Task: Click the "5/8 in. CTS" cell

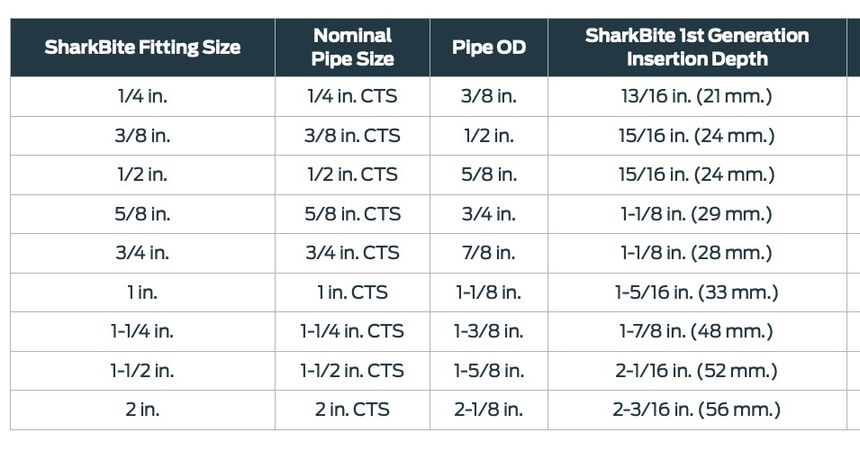Action: pos(352,214)
